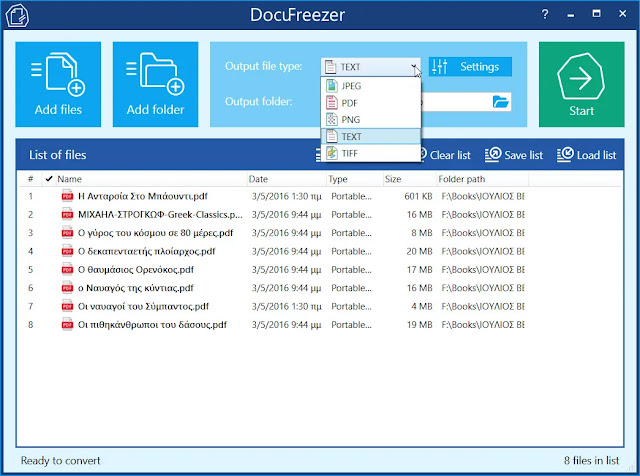
Task: Click the 20 MB size cell
Action: [x=419, y=251]
